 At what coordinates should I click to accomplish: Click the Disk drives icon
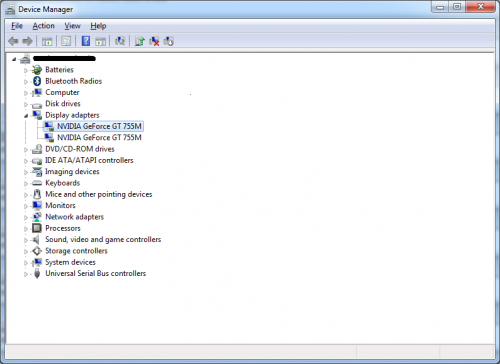coord(37,105)
